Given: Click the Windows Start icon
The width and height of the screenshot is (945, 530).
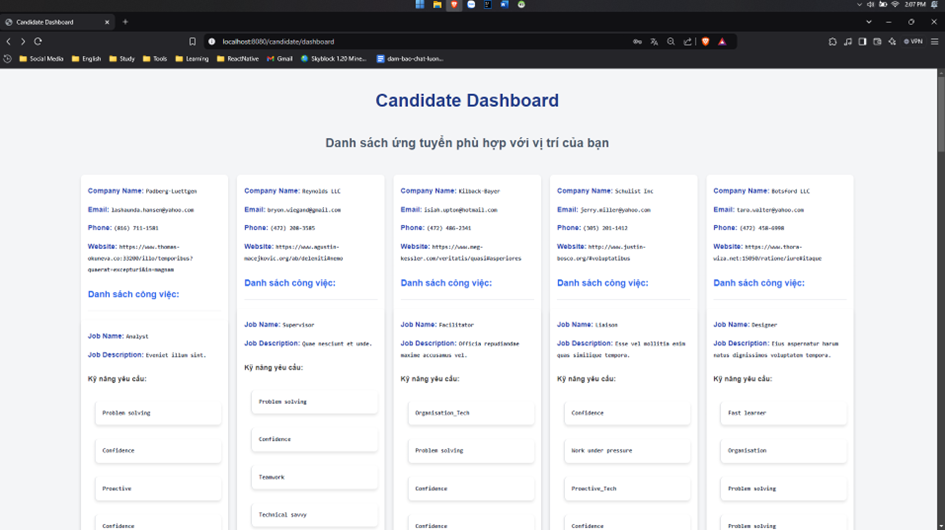Looking at the screenshot, I should (x=419, y=4).
